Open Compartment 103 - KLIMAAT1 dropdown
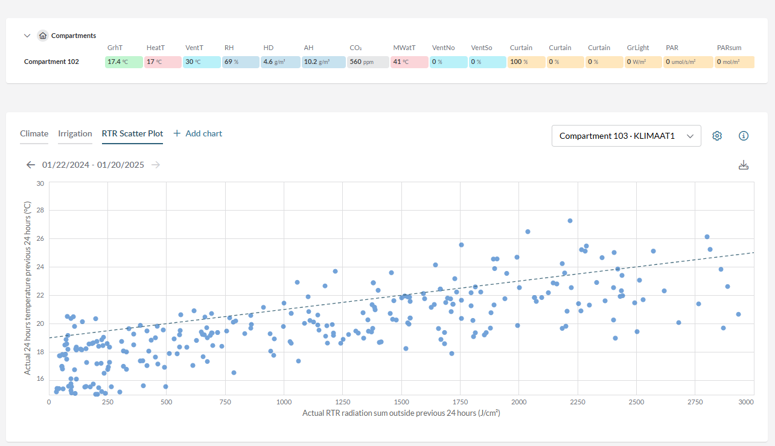 pyautogui.click(x=625, y=136)
